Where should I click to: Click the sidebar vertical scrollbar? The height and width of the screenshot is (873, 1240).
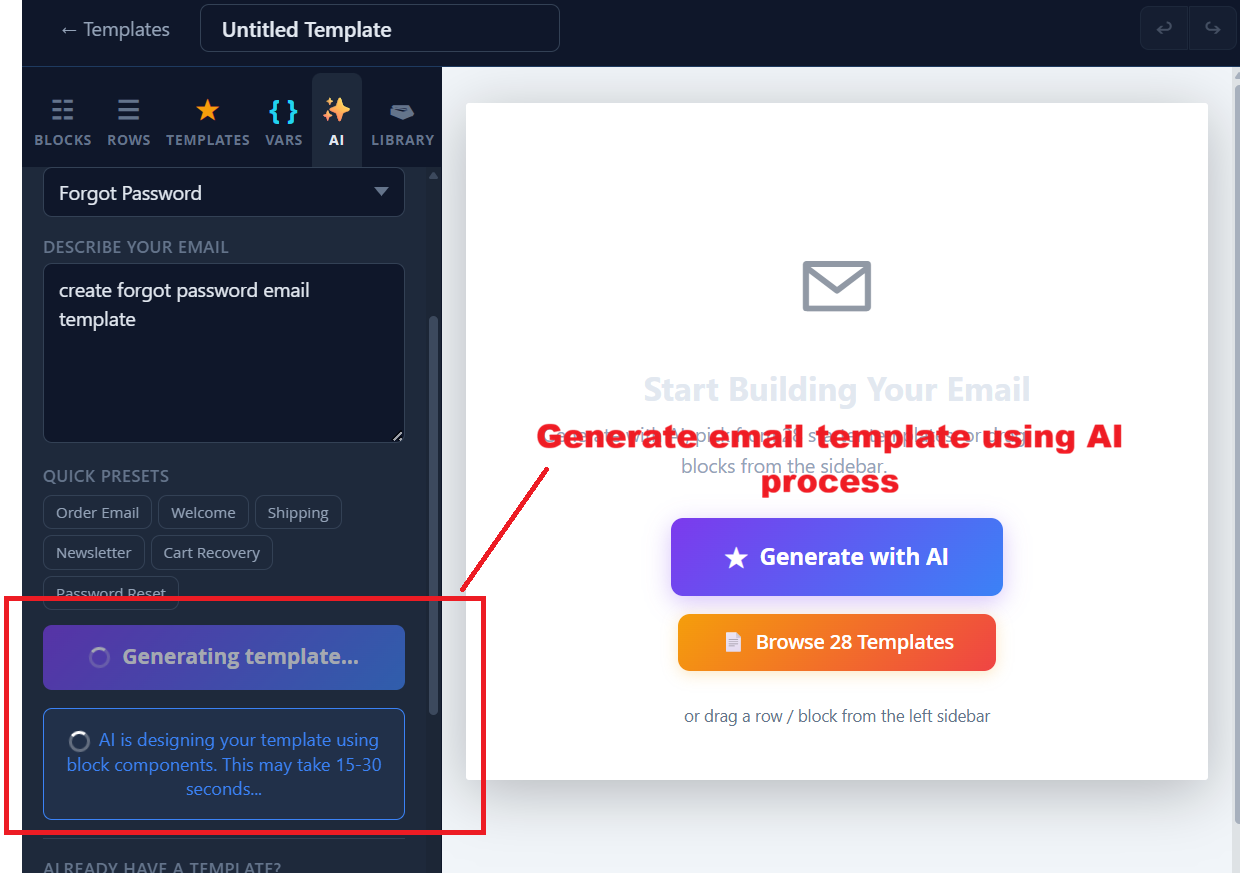pos(433,515)
